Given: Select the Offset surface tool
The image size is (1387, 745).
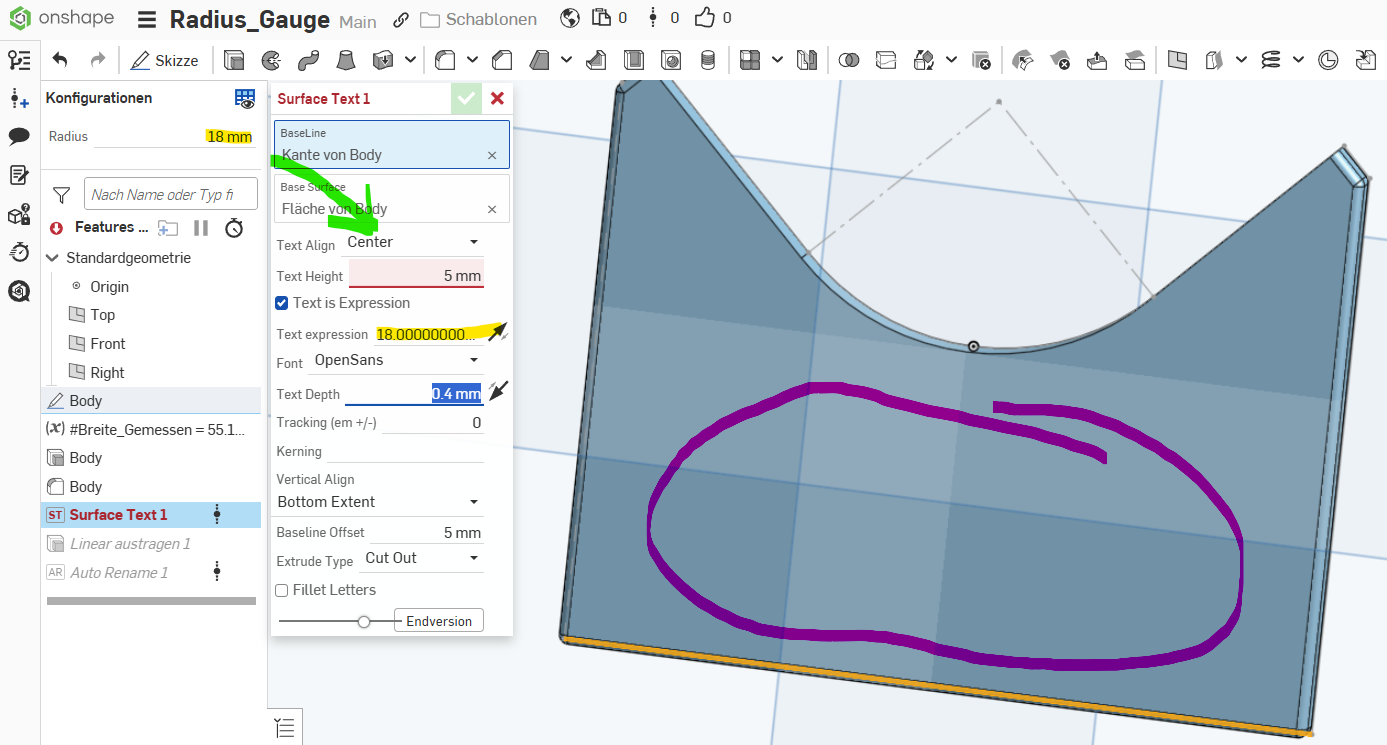Looking at the screenshot, I should (1134, 60).
